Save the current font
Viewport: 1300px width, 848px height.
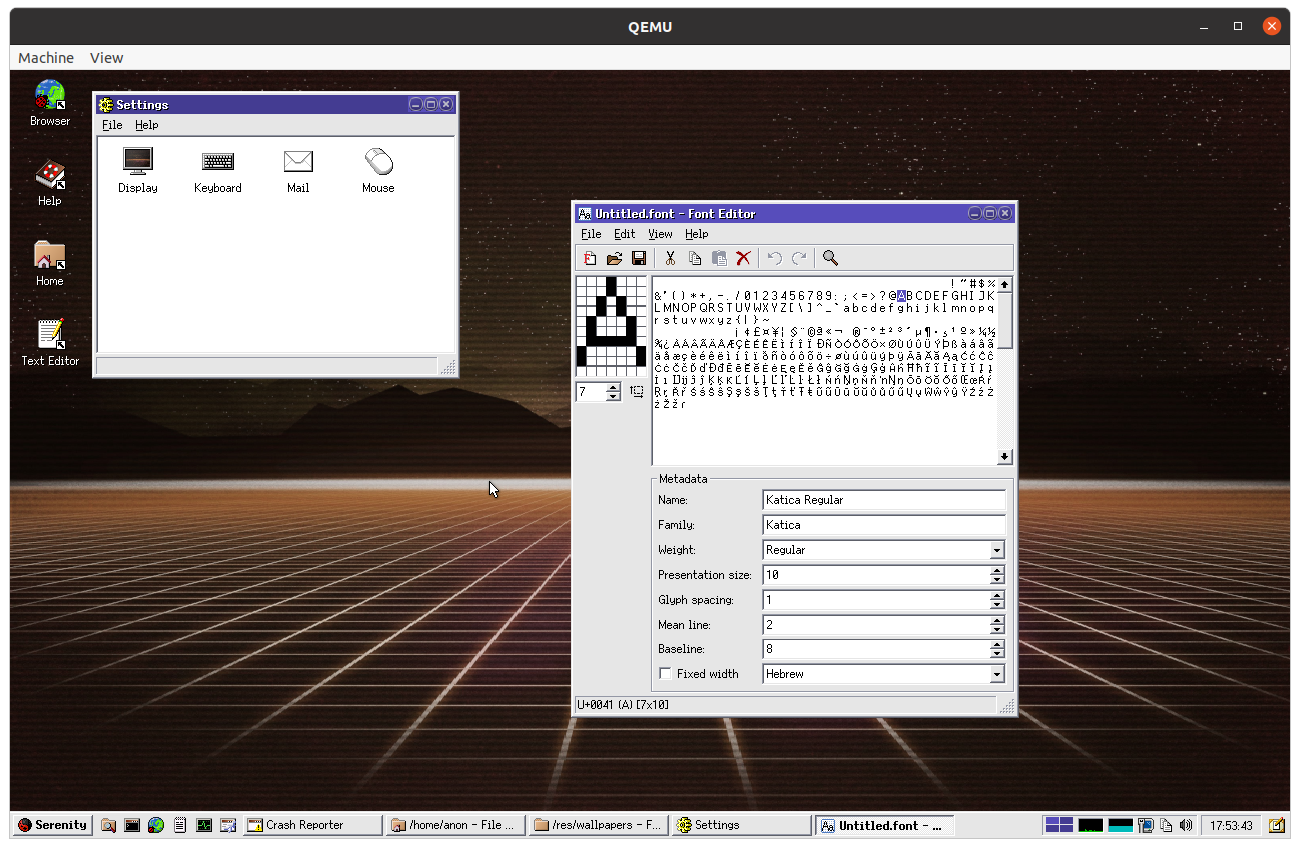click(639, 258)
